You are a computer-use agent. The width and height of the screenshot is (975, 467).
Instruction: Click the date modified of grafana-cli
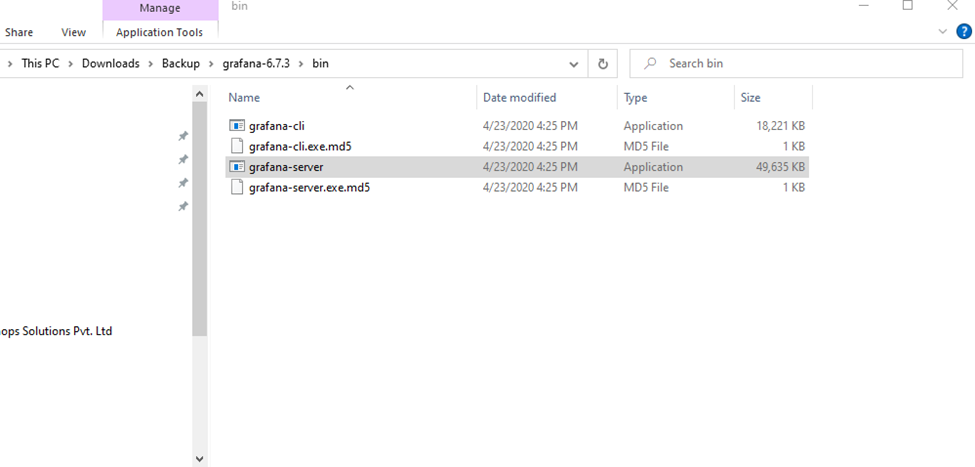click(x=530, y=126)
